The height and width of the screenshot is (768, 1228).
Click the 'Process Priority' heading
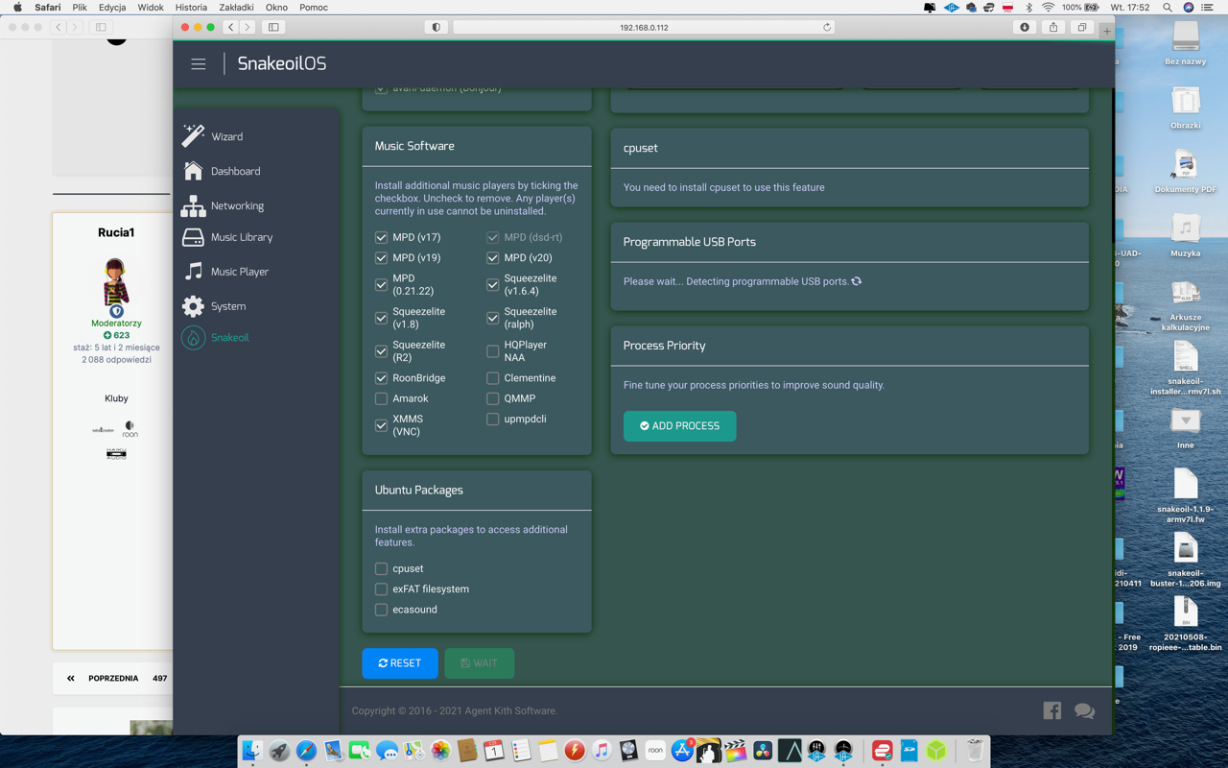pyautogui.click(x=664, y=346)
